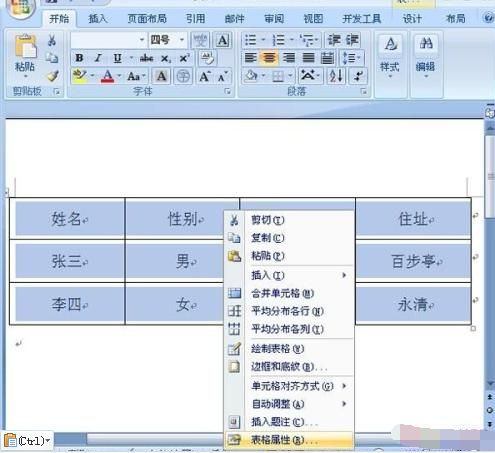
Task: Choose 复制 in the context menu
Action: point(289,238)
